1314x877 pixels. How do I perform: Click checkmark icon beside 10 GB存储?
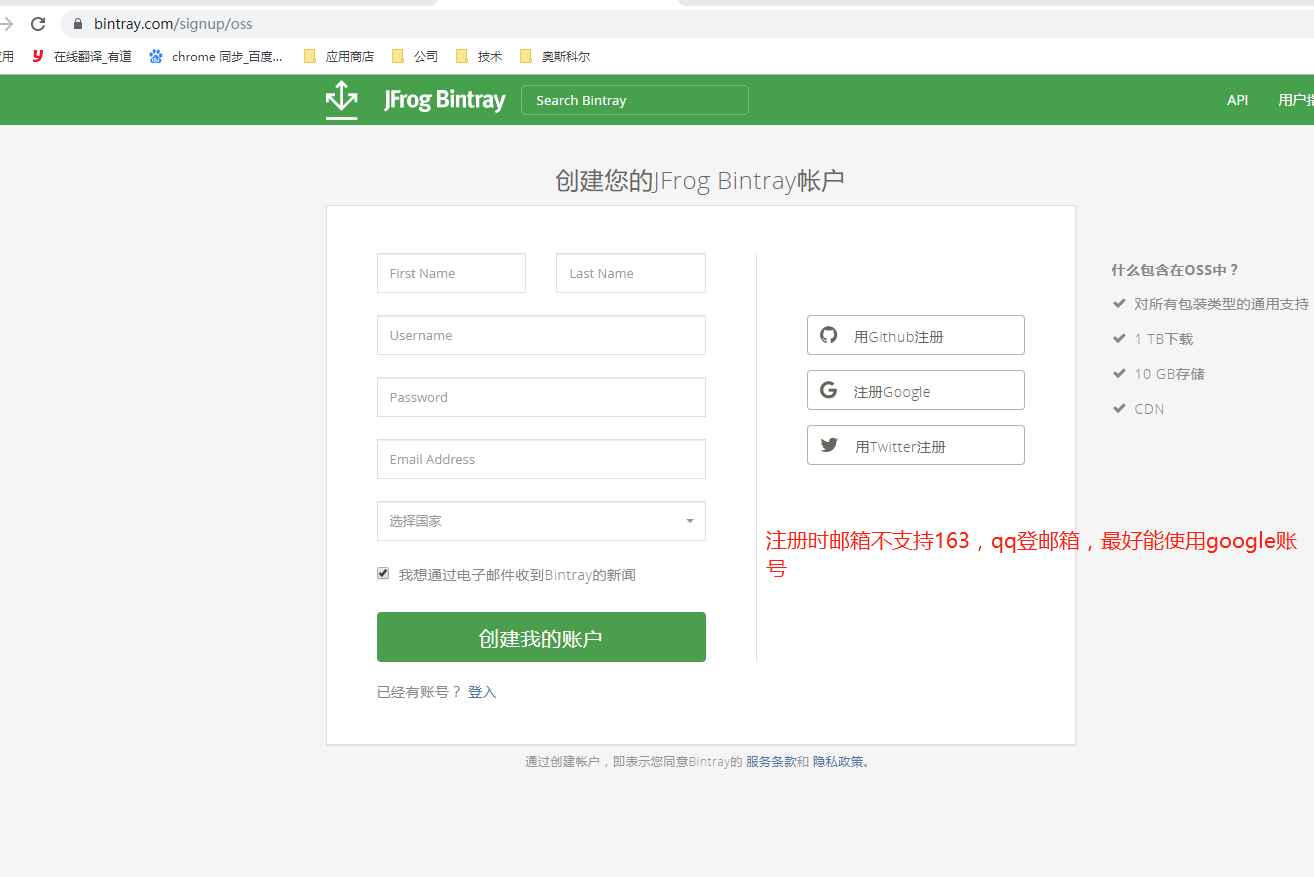coord(1119,373)
